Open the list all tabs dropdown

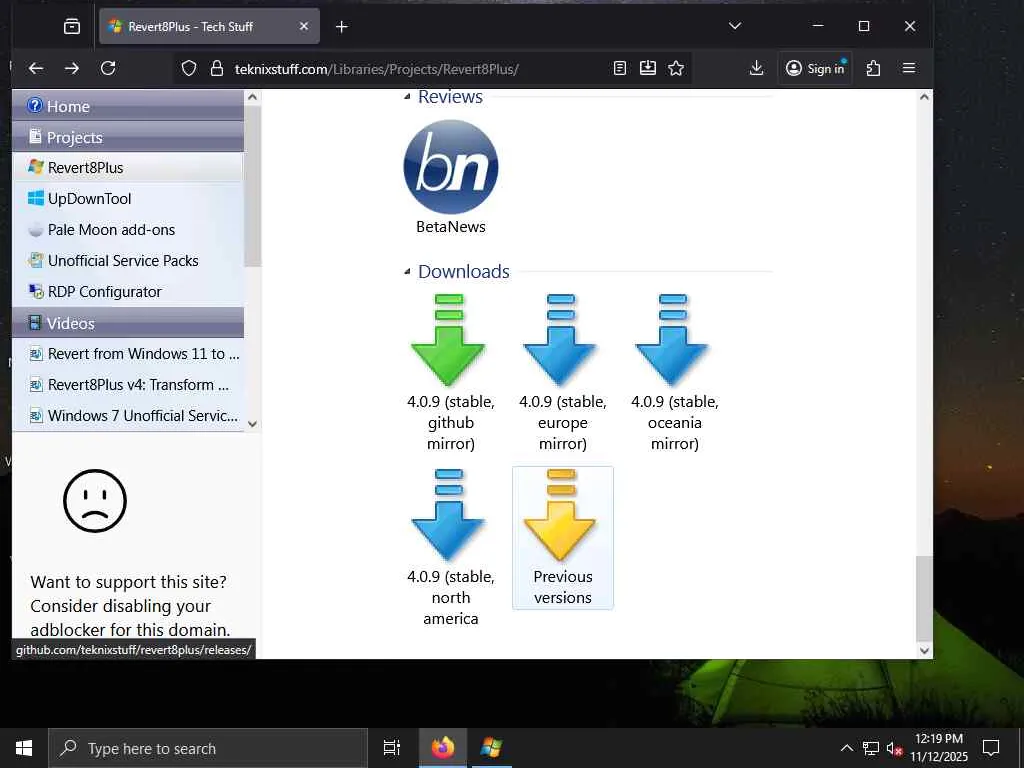pos(735,26)
